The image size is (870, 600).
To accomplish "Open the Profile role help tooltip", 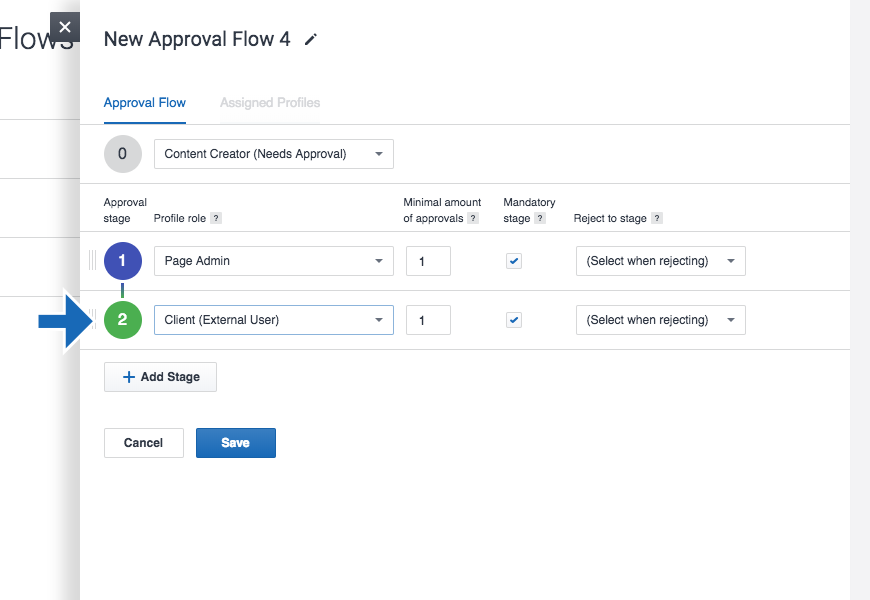I will (216, 218).
